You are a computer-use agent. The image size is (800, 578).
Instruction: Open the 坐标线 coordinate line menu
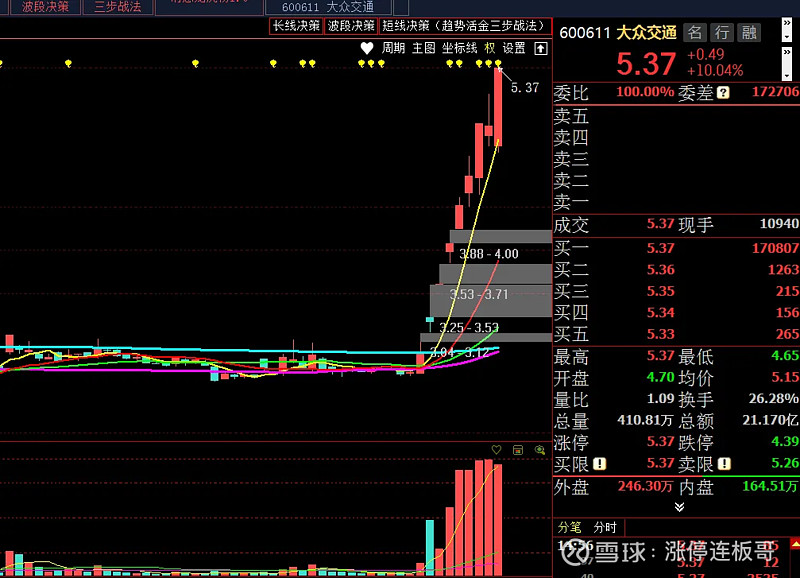tap(459, 48)
